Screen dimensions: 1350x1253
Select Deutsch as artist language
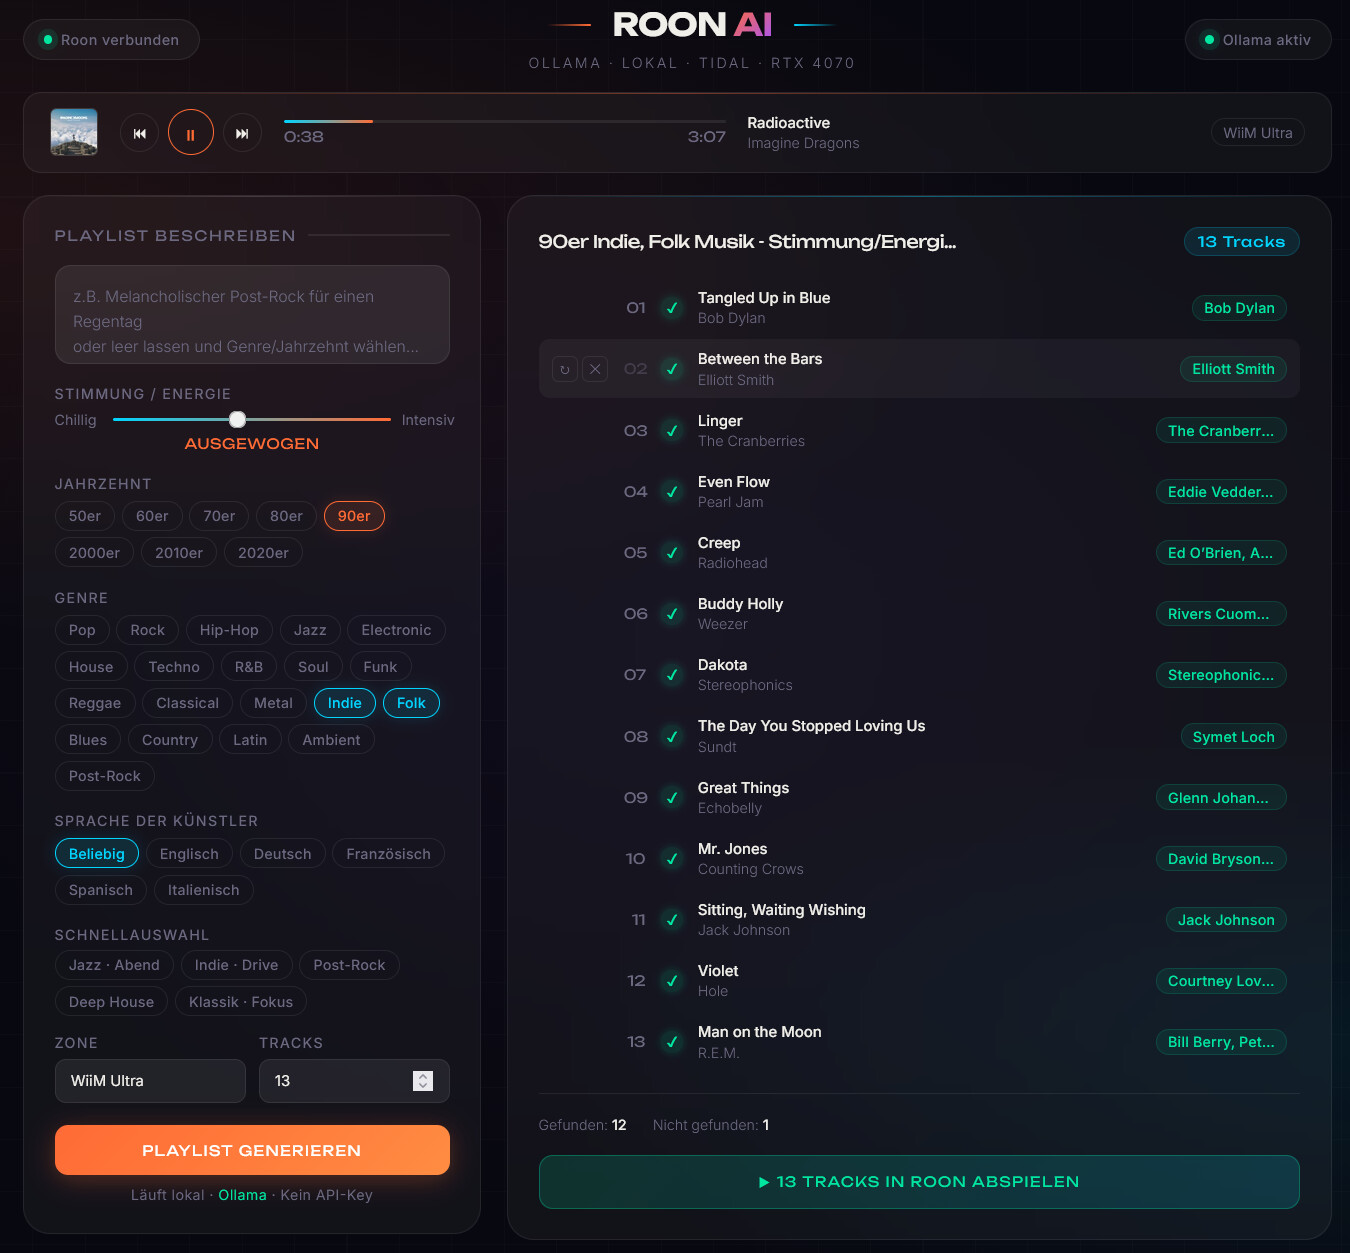click(x=282, y=854)
